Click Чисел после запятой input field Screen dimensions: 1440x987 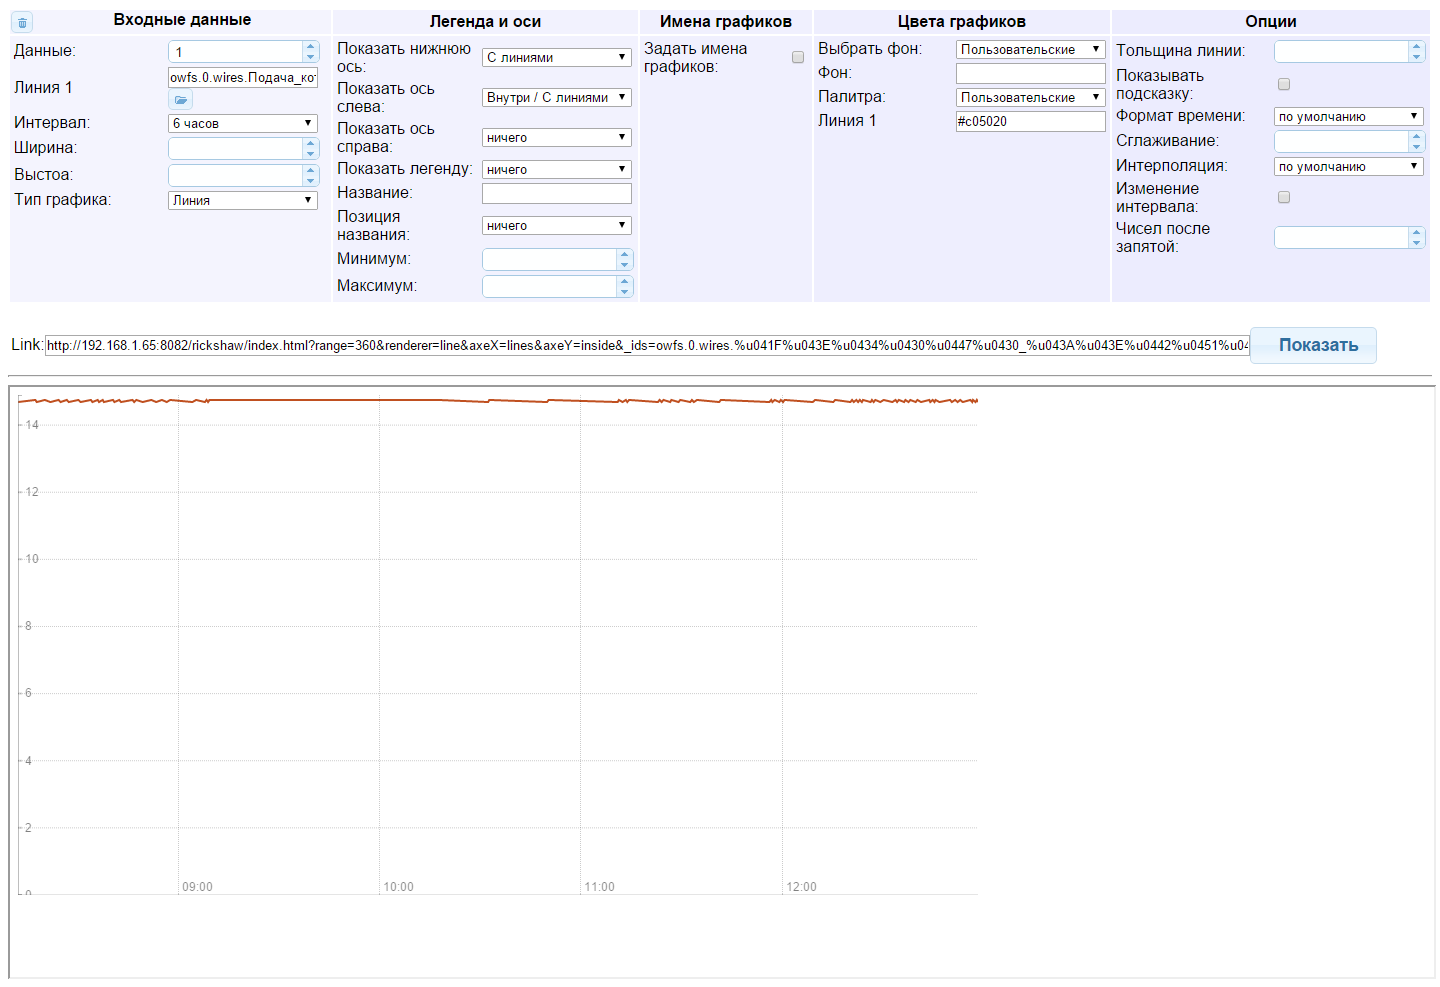[x=1341, y=237]
